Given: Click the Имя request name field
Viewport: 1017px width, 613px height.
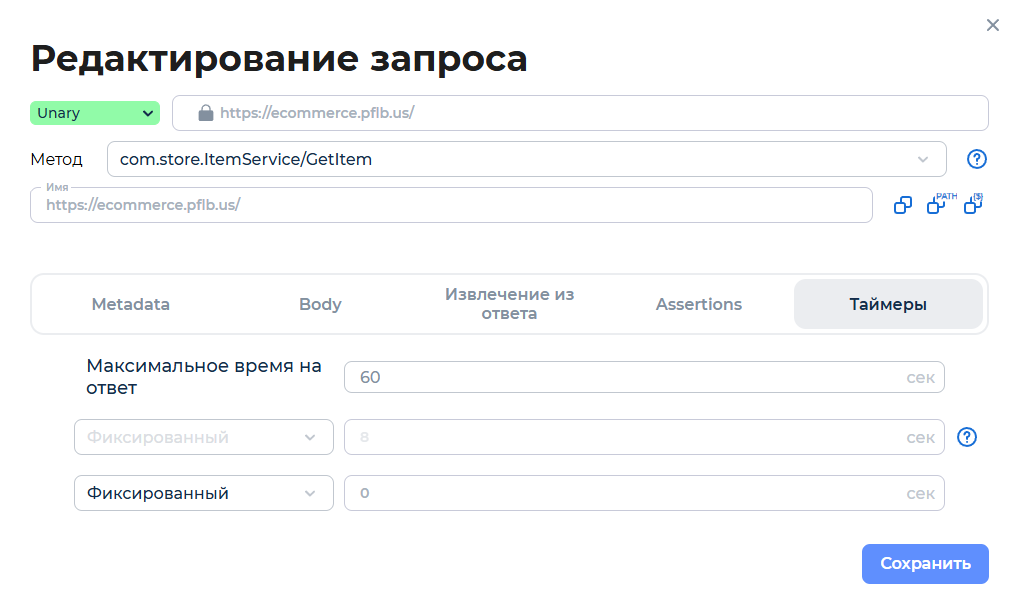Looking at the screenshot, I should coord(450,205).
